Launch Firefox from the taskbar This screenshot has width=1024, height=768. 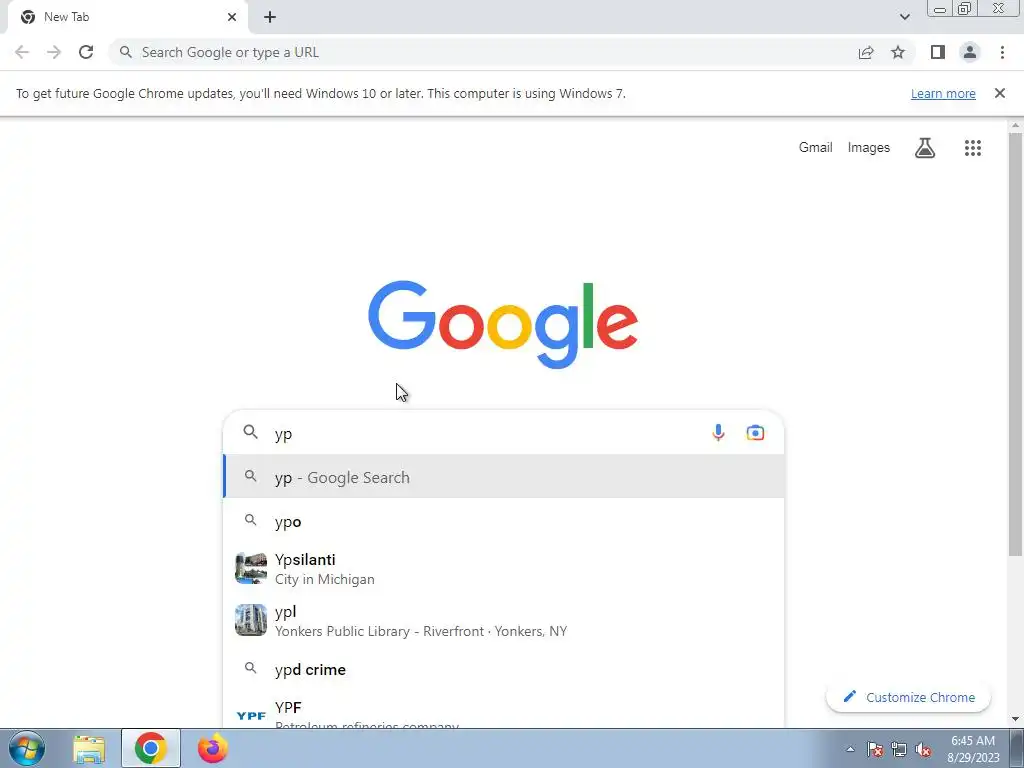[213, 748]
